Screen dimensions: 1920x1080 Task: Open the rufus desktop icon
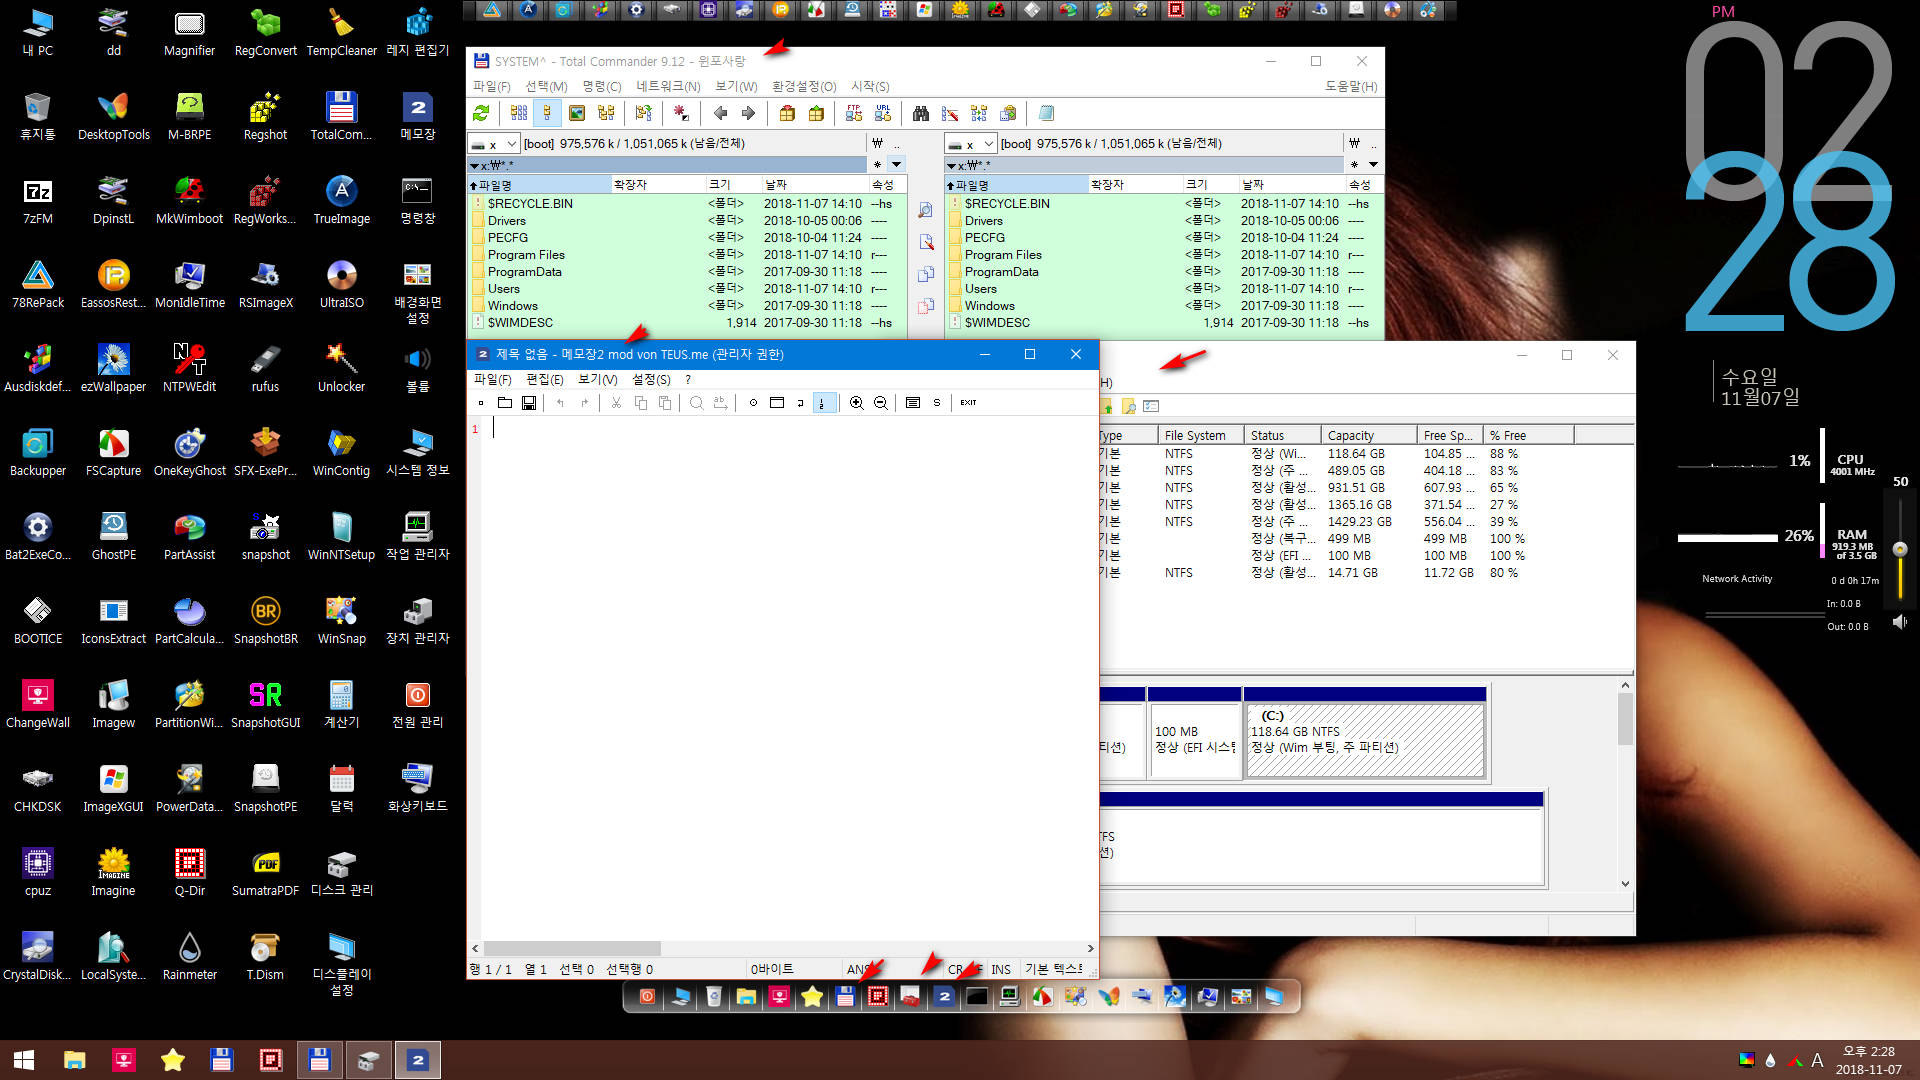pyautogui.click(x=265, y=366)
